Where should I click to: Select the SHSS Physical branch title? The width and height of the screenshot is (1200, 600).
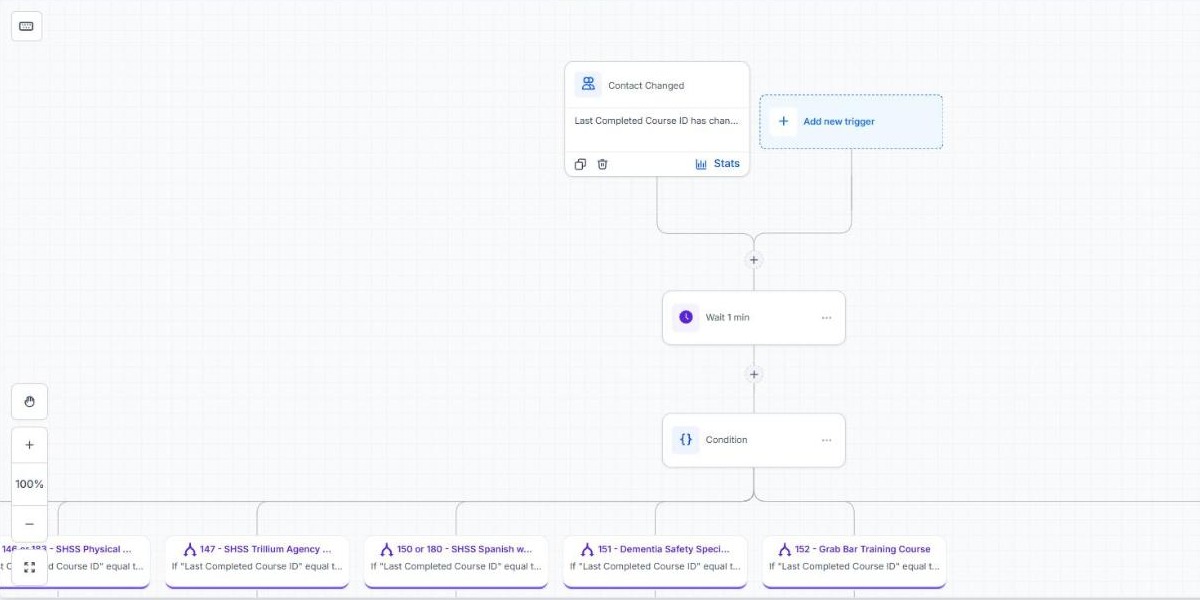tap(67, 549)
